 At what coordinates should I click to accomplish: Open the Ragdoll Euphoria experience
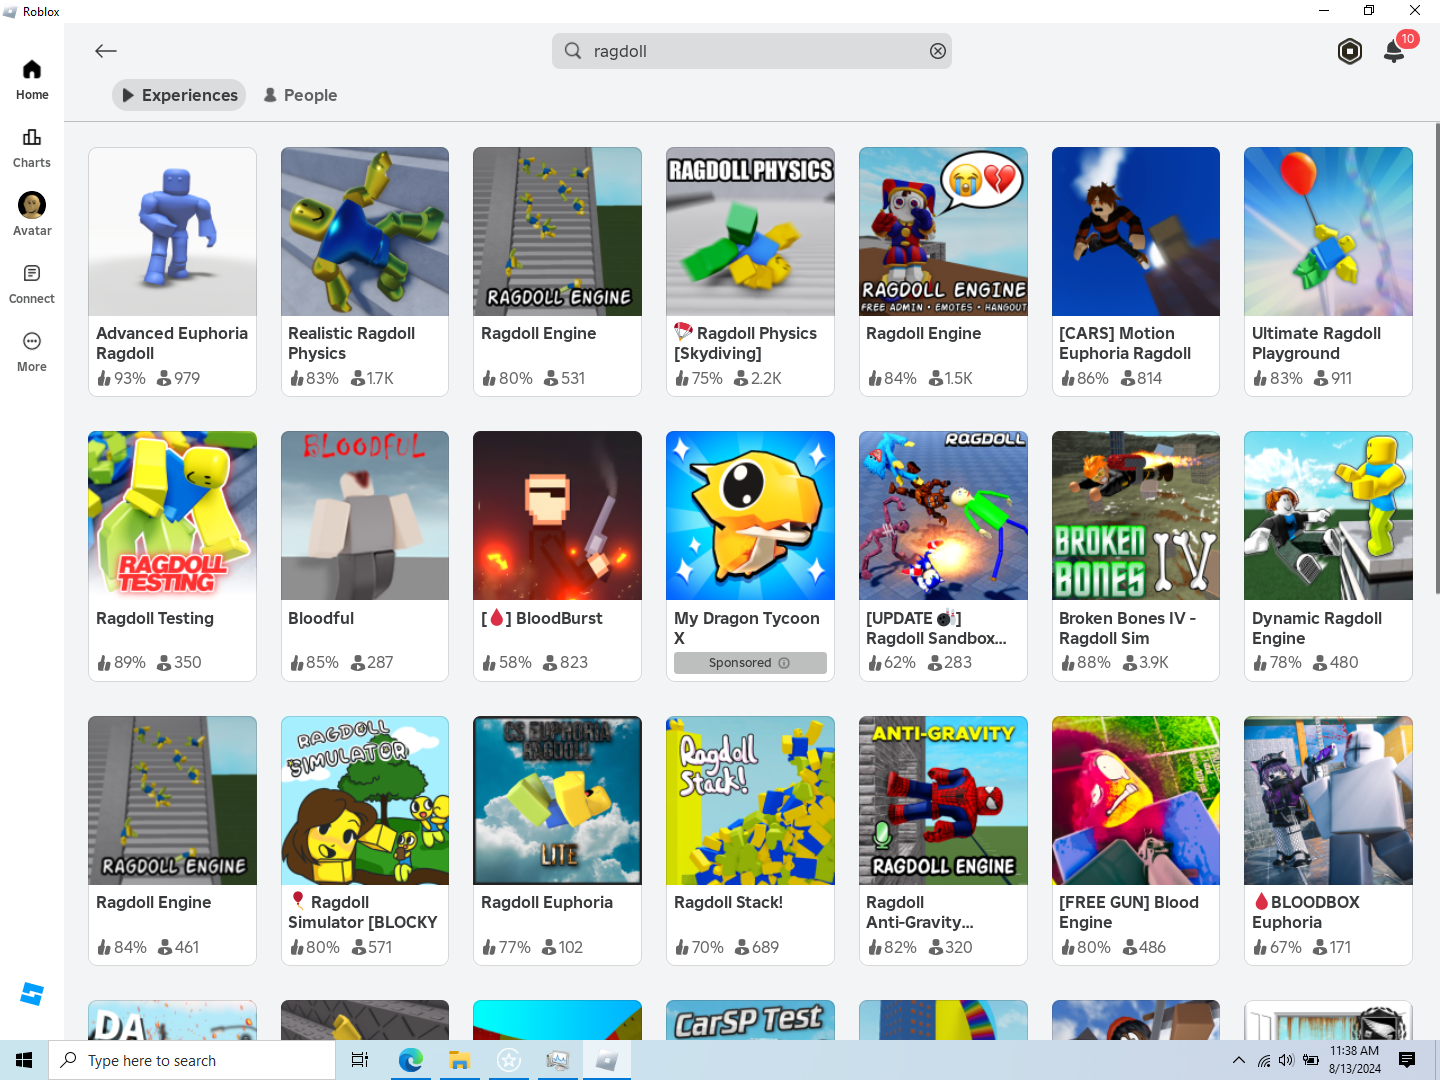click(x=557, y=841)
